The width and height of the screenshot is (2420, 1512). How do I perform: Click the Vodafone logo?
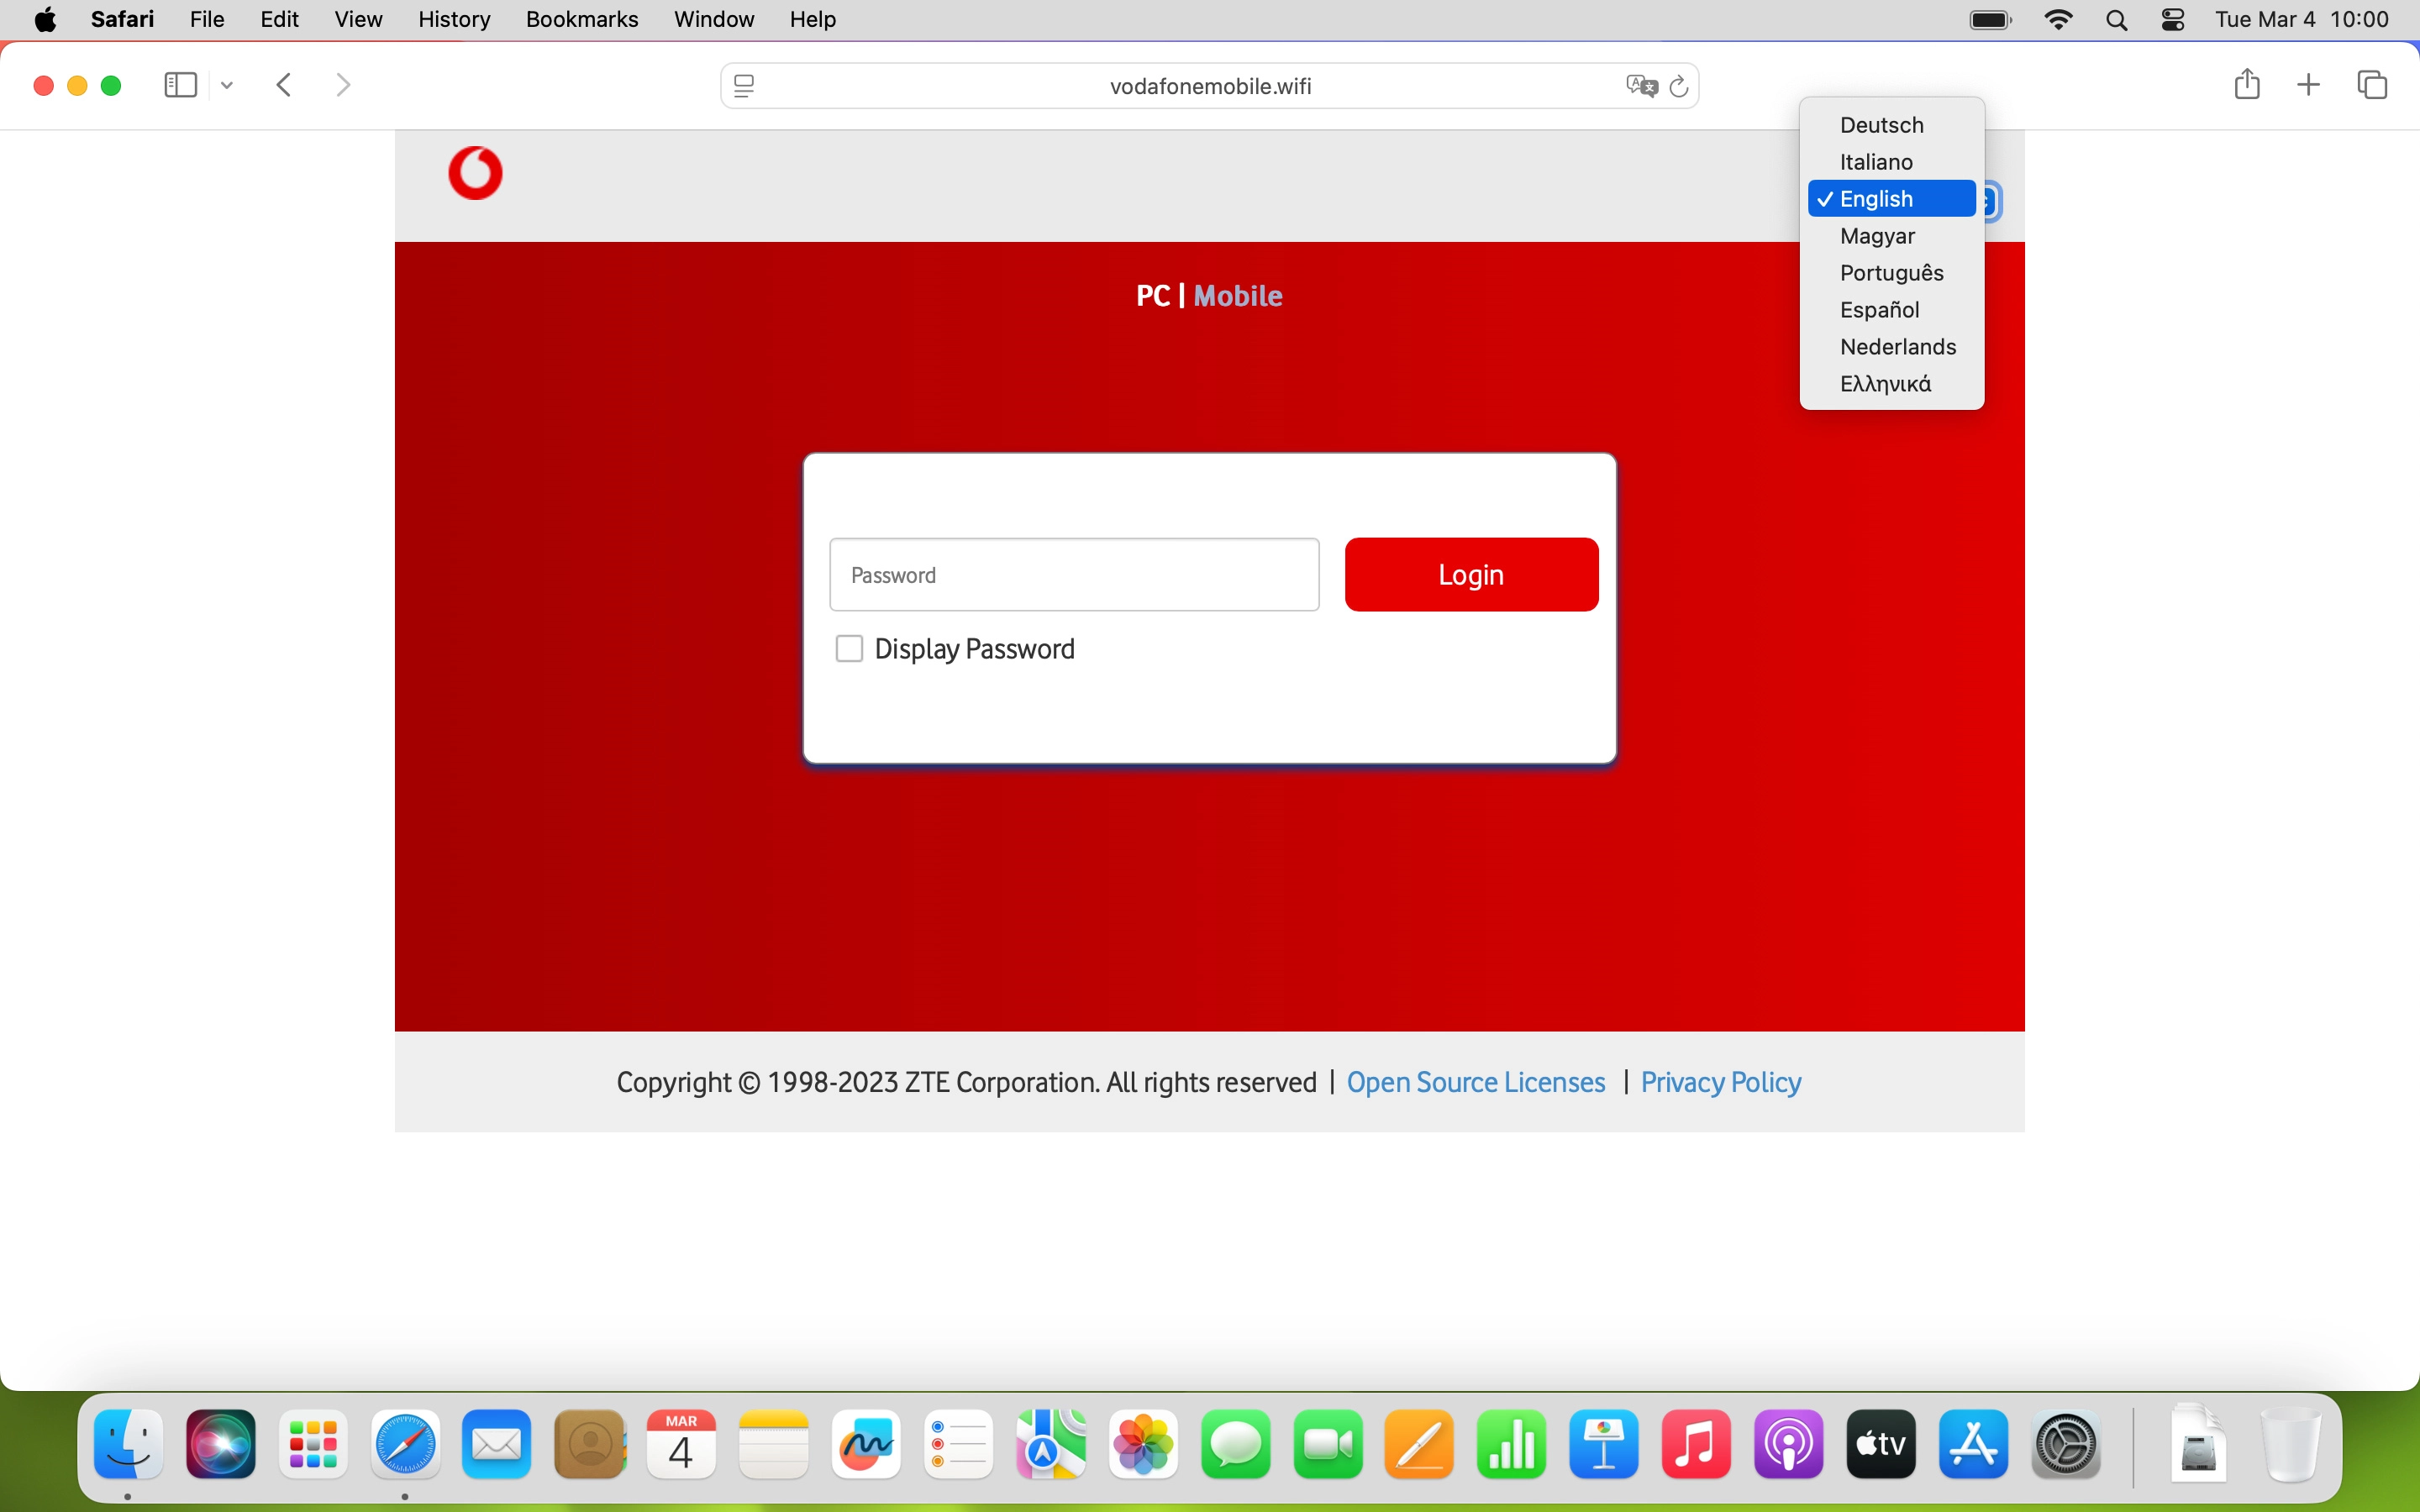point(475,173)
